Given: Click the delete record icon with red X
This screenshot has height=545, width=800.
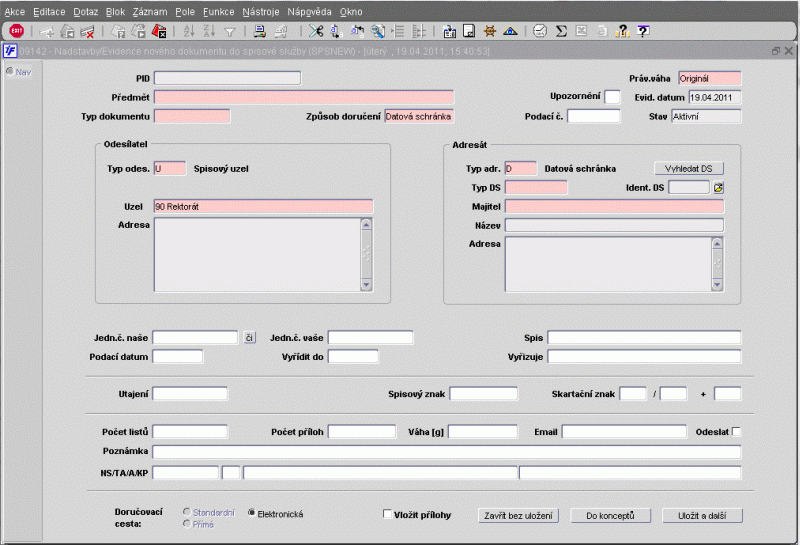Looking at the screenshot, I should point(87,32).
